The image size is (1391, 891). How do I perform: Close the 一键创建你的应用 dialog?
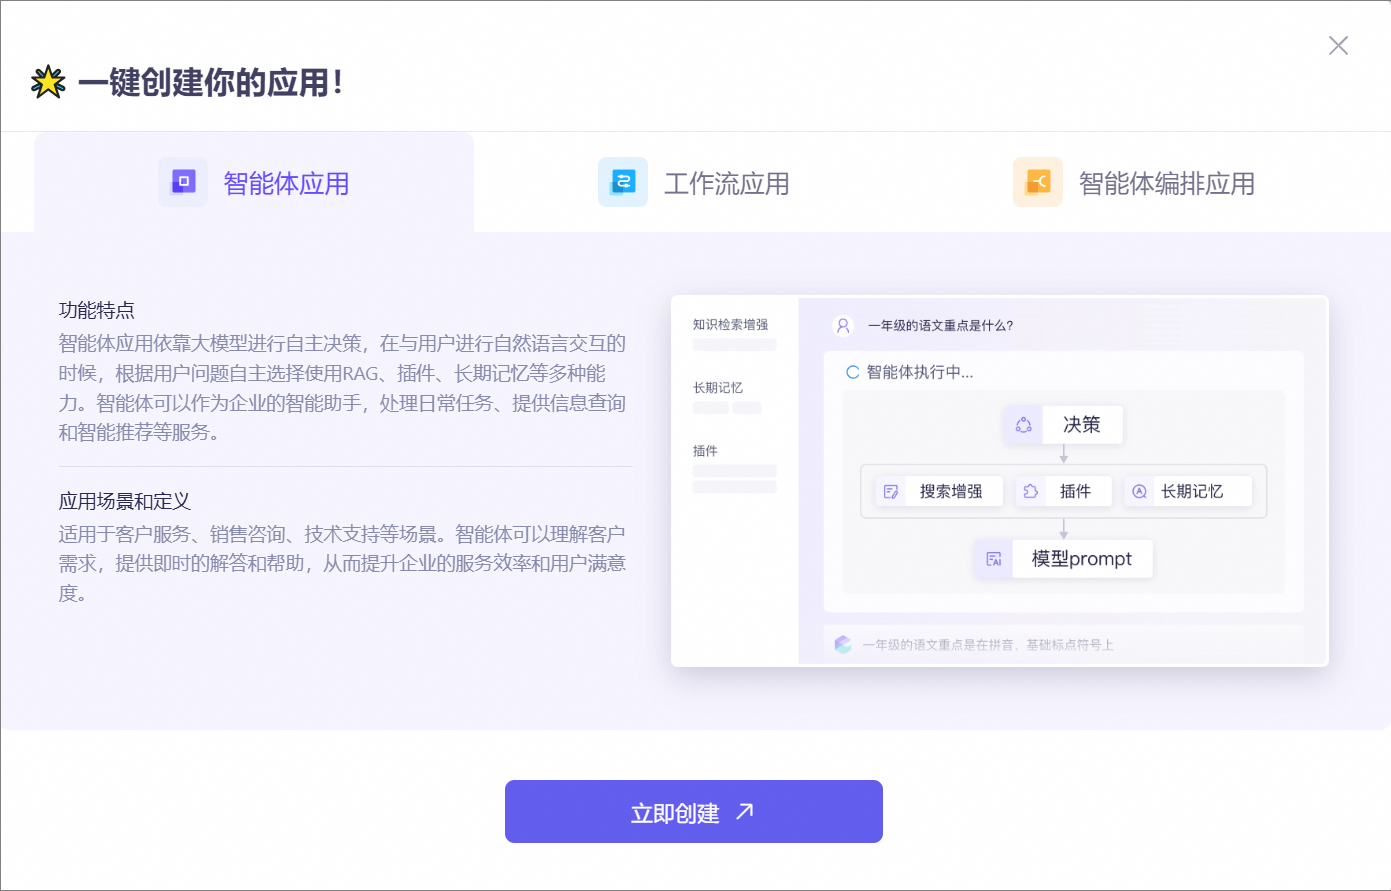coord(1338,46)
